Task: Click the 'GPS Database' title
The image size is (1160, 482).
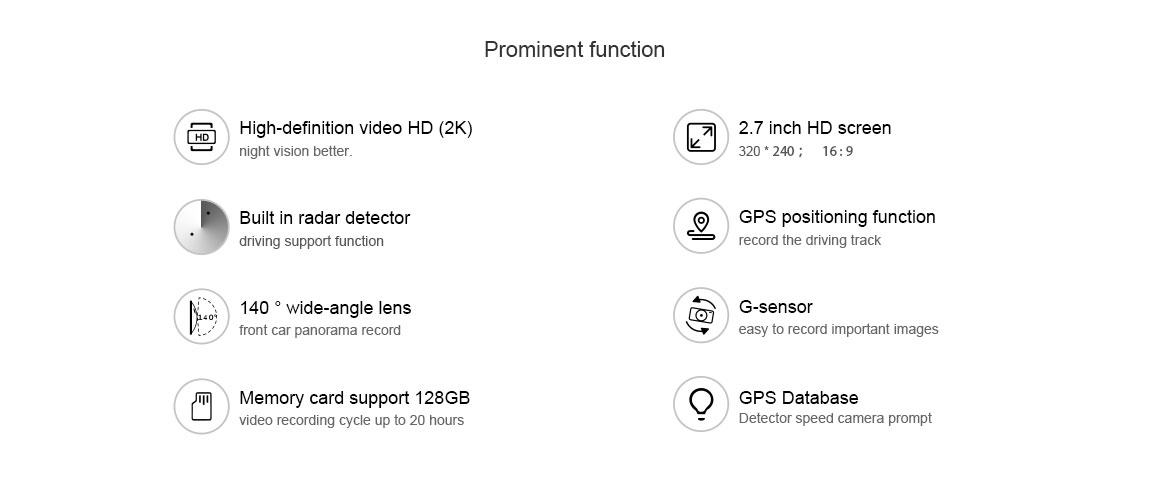Action: (x=799, y=398)
